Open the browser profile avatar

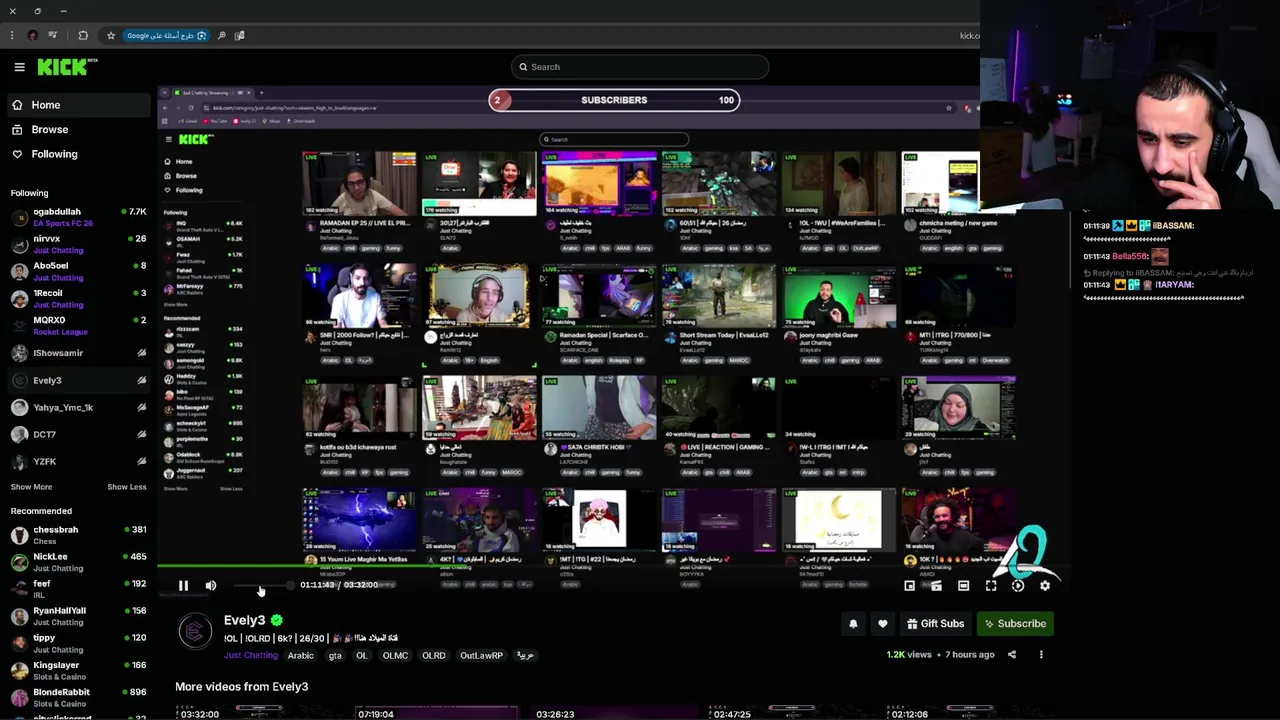(x=33, y=35)
